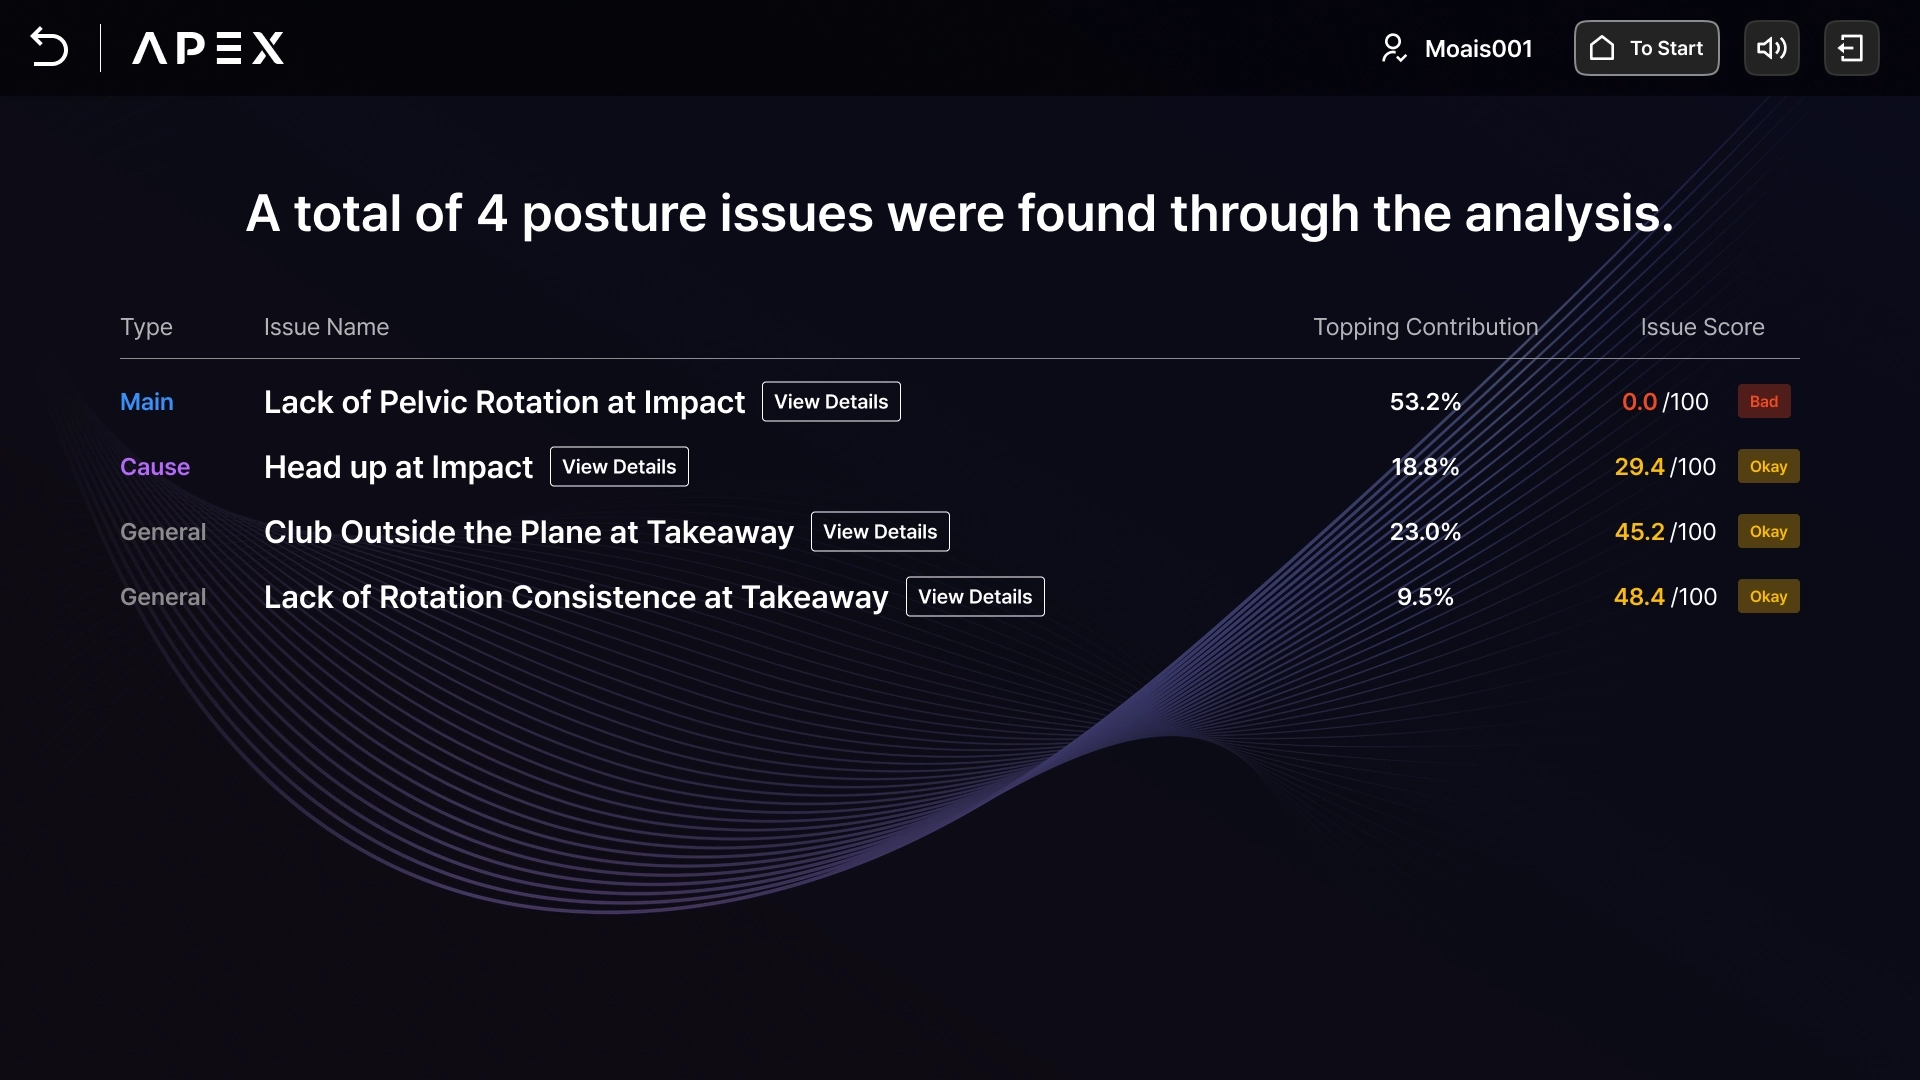This screenshot has width=1920, height=1080.
Task: Click the Issue Score column header
Action: 1702,327
